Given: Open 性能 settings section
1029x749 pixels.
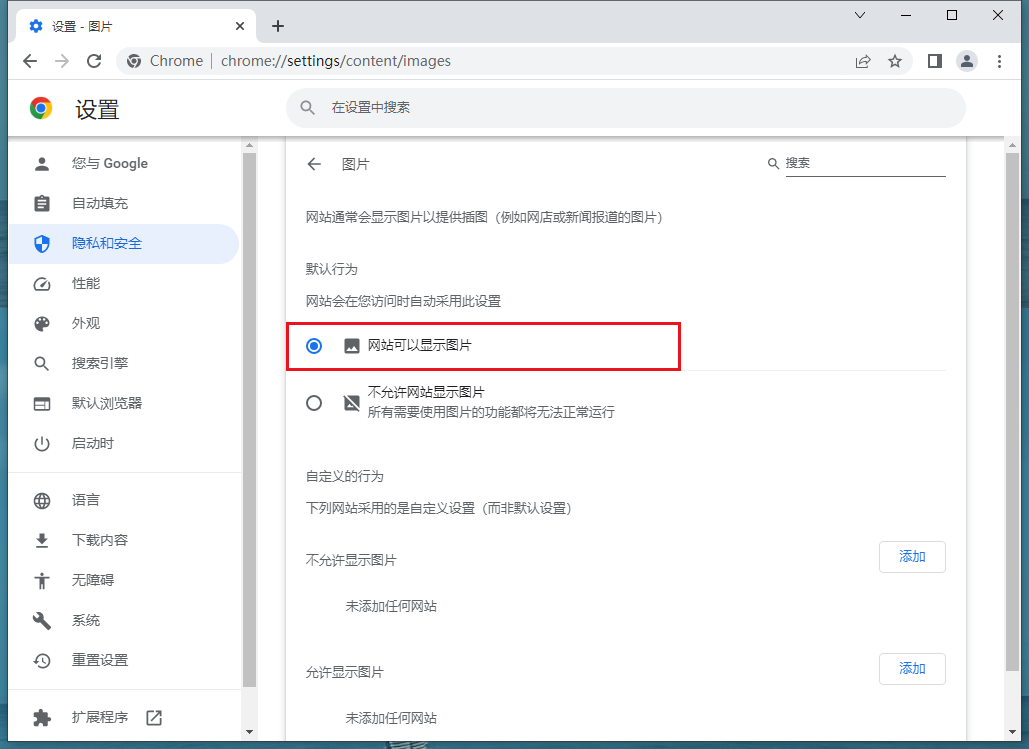Looking at the screenshot, I should 123,284.
